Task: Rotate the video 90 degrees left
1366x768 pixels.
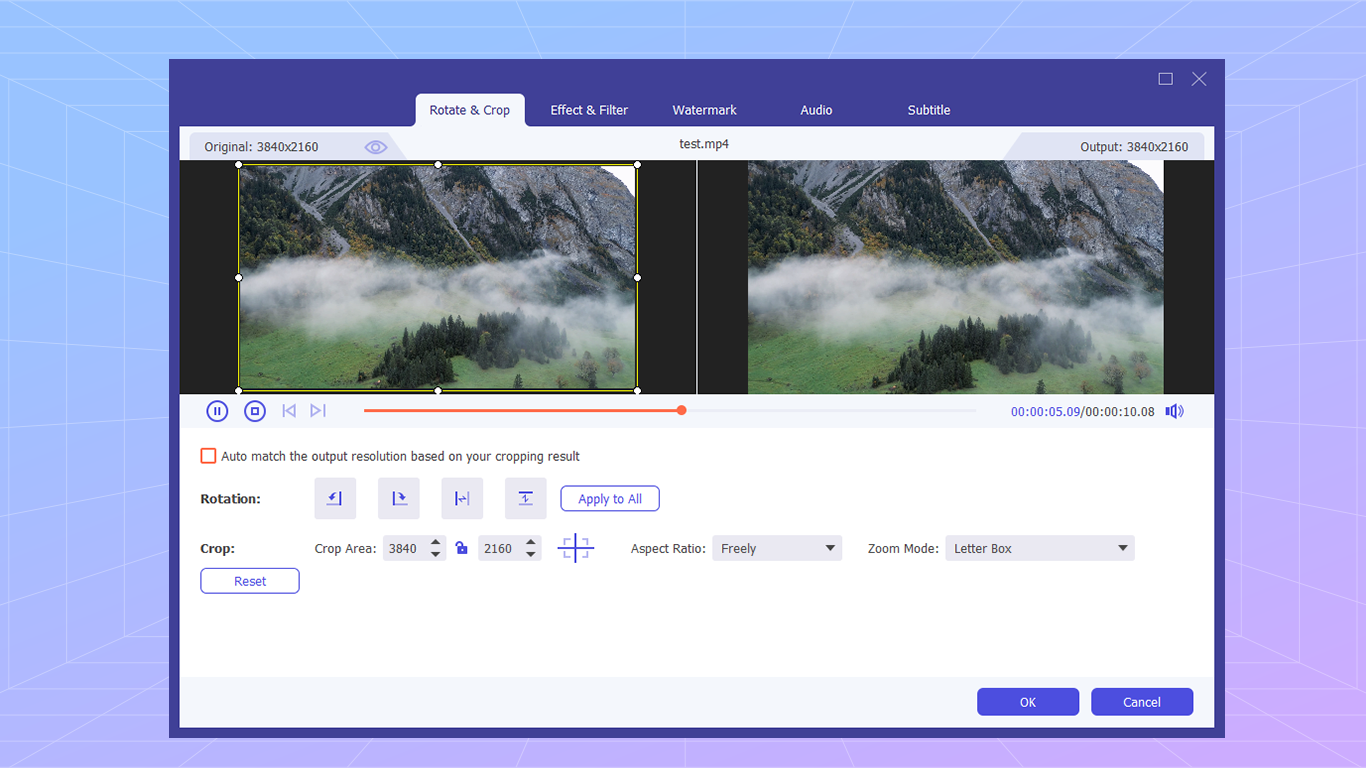Action: point(335,498)
